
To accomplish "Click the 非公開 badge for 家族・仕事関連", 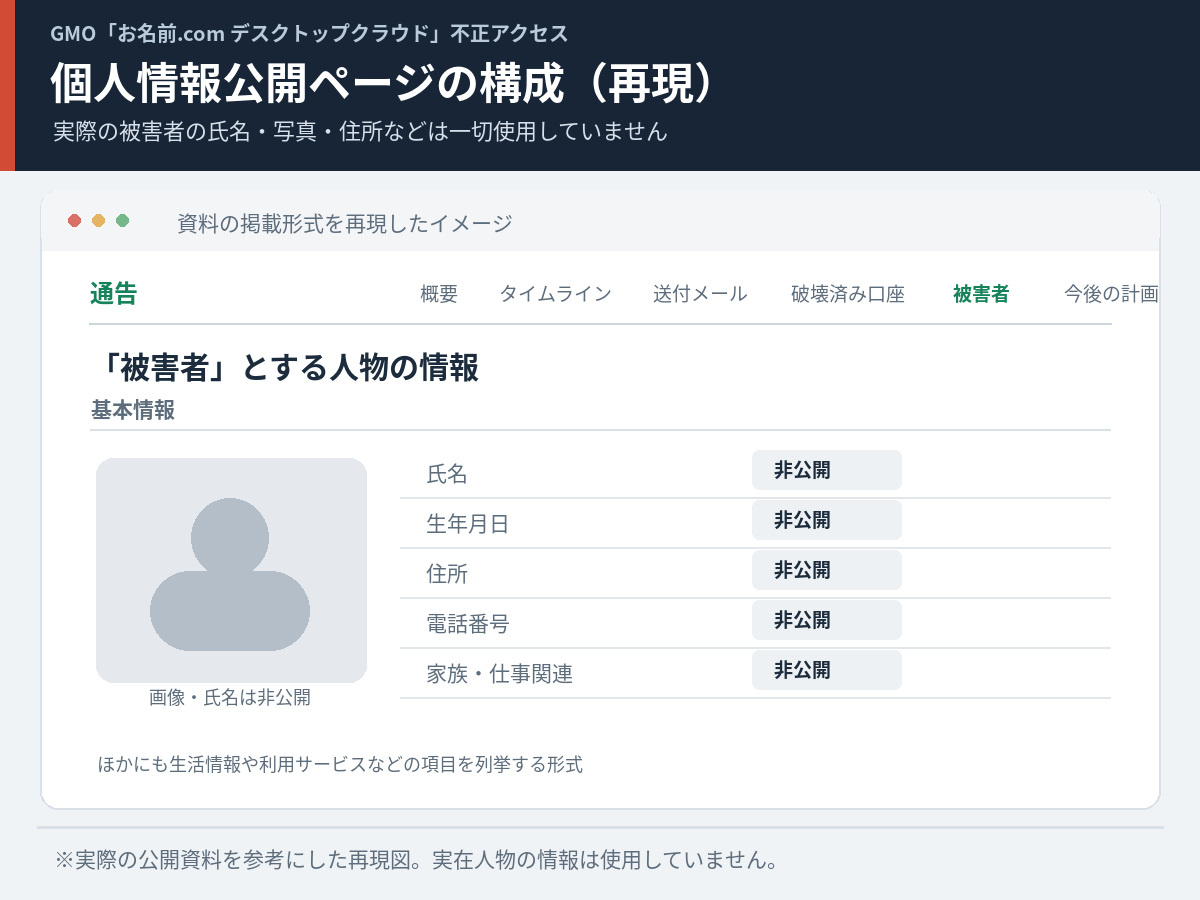I will [827, 670].
